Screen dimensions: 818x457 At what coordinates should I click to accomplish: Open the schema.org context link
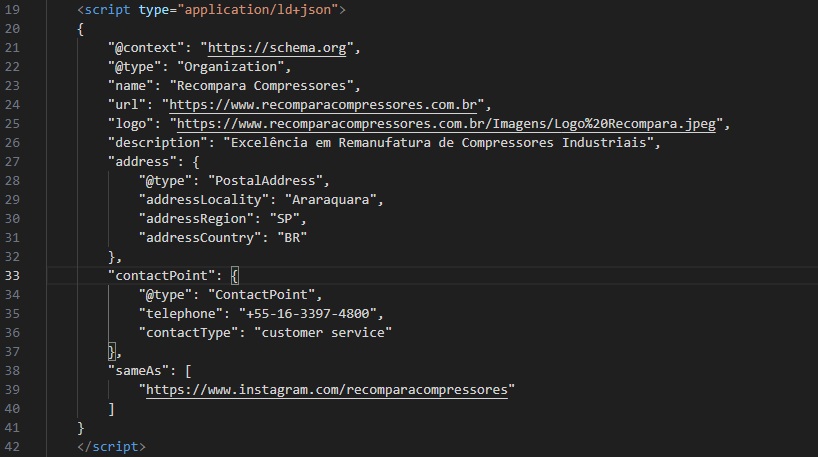click(x=277, y=47)
